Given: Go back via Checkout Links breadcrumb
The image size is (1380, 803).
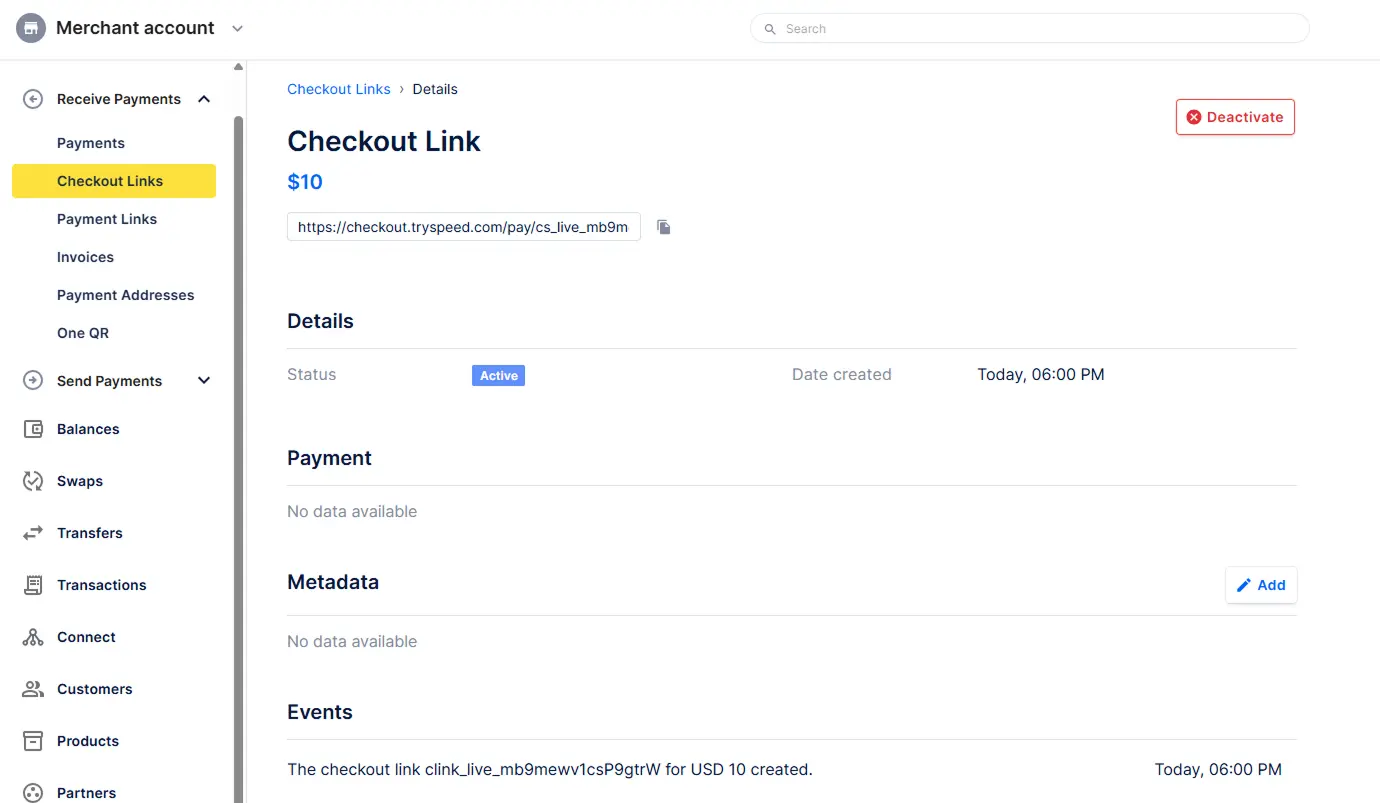Looking at the screenshot, I should [x=338, y=89].
